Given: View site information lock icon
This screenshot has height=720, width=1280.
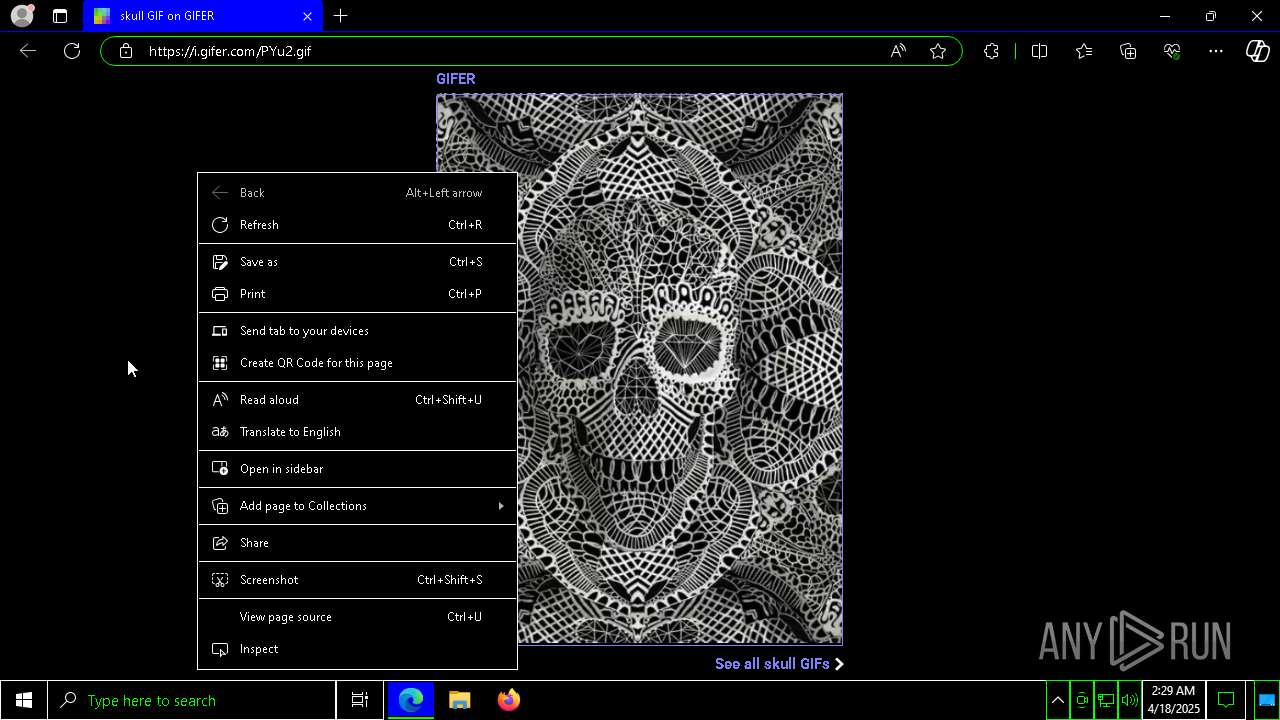Looking at the screenshot, I should point(125,51).
